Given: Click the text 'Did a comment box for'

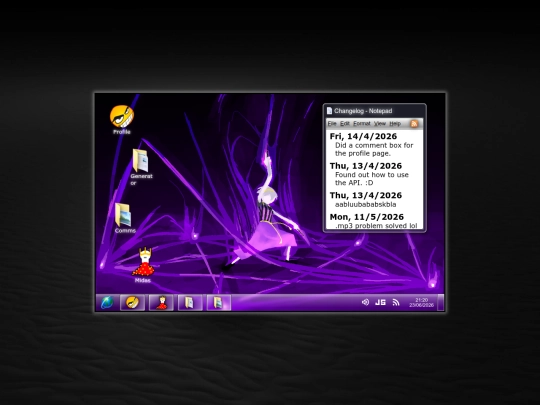Looking at the screenshot, I should click(x=374, y=145).
